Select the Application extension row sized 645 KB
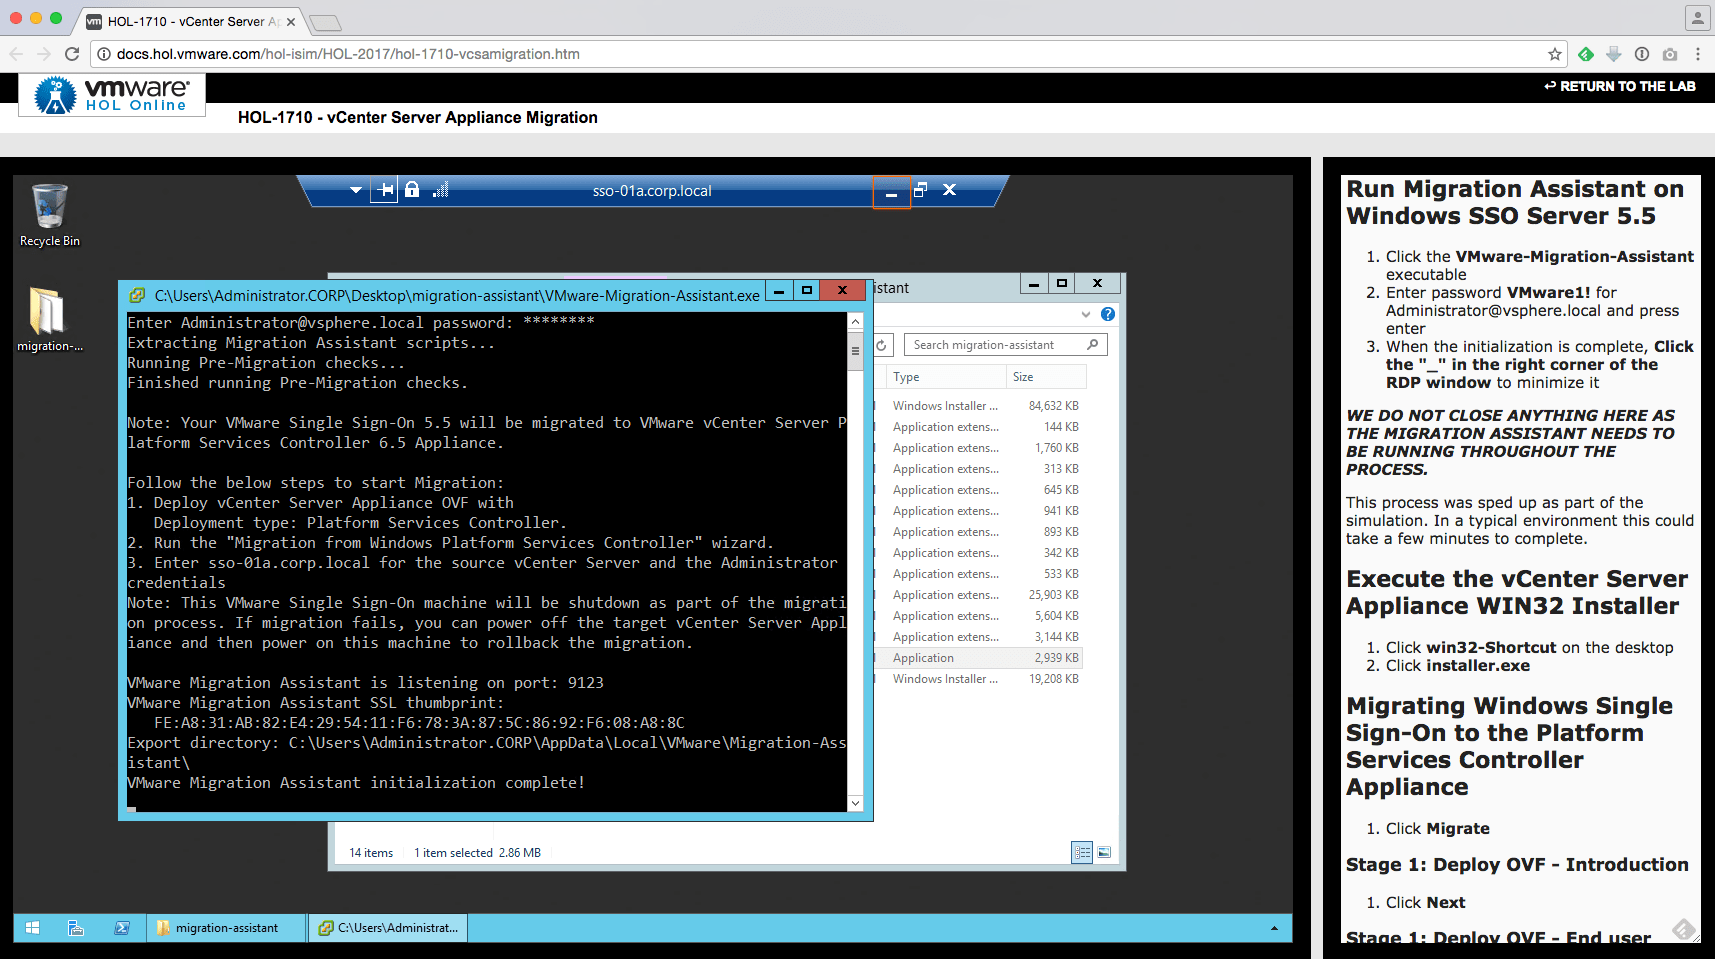 [978, 490]
